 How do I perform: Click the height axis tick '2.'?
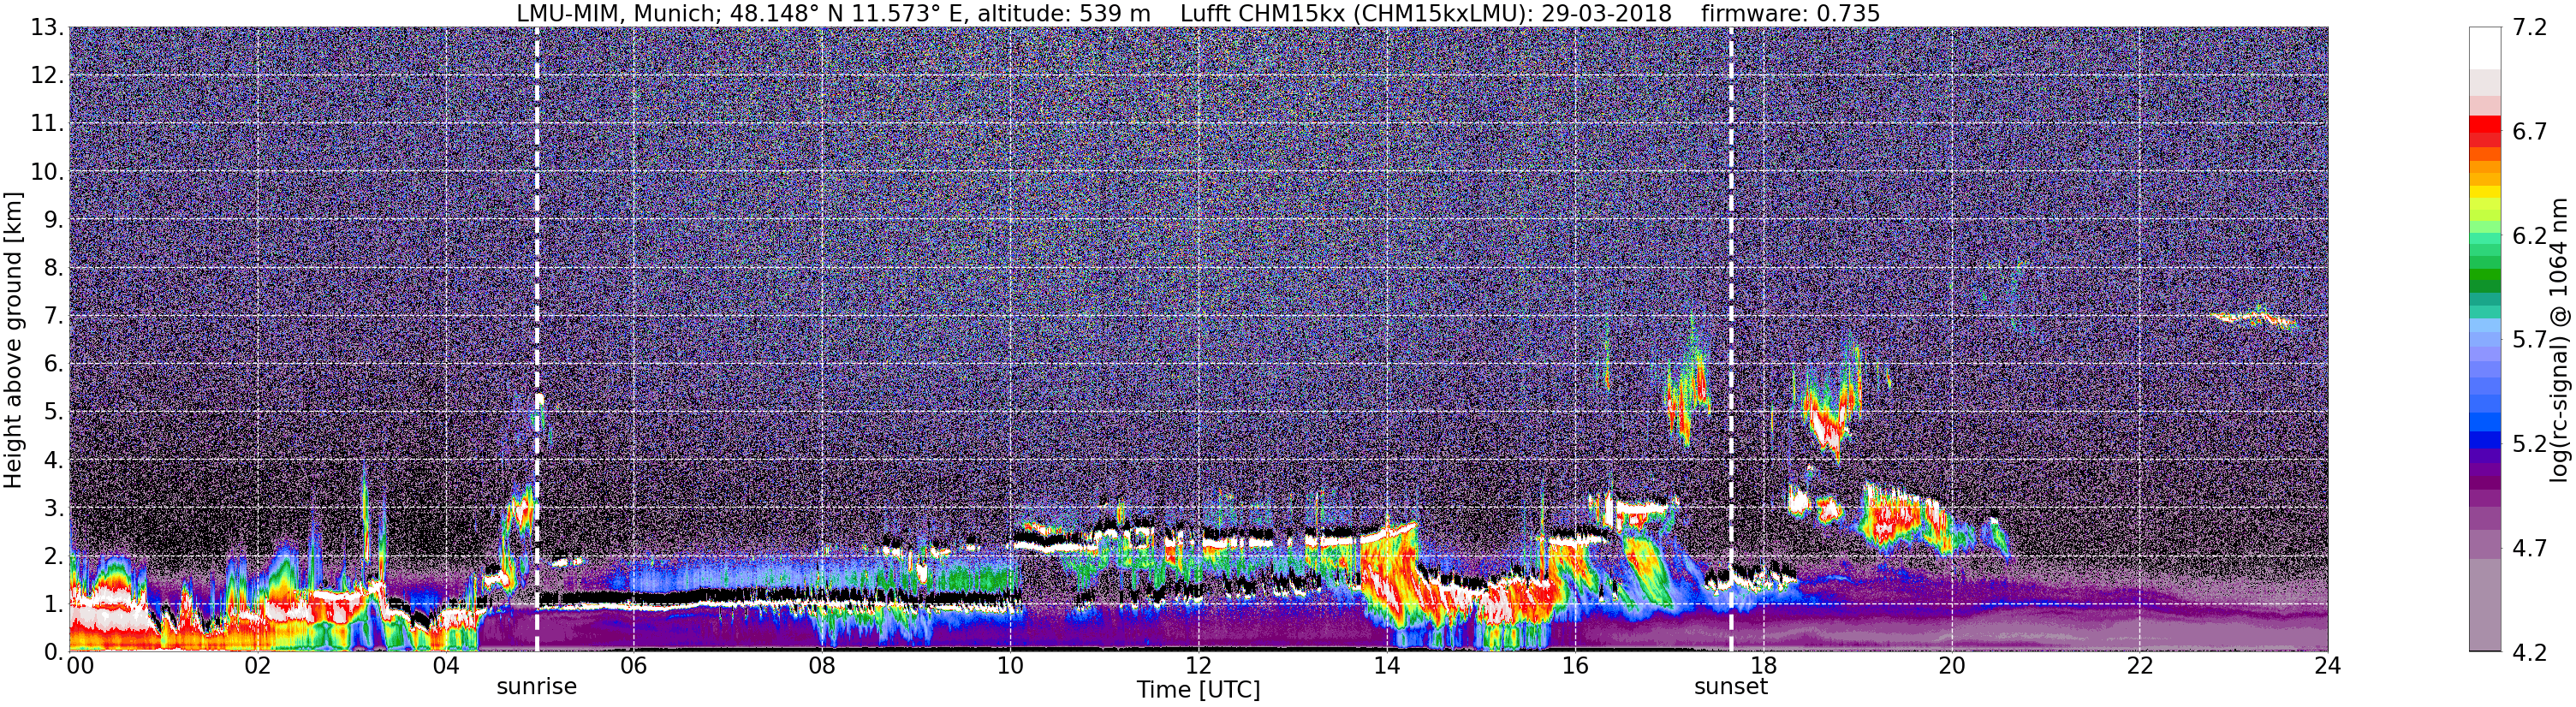point(54,556)
